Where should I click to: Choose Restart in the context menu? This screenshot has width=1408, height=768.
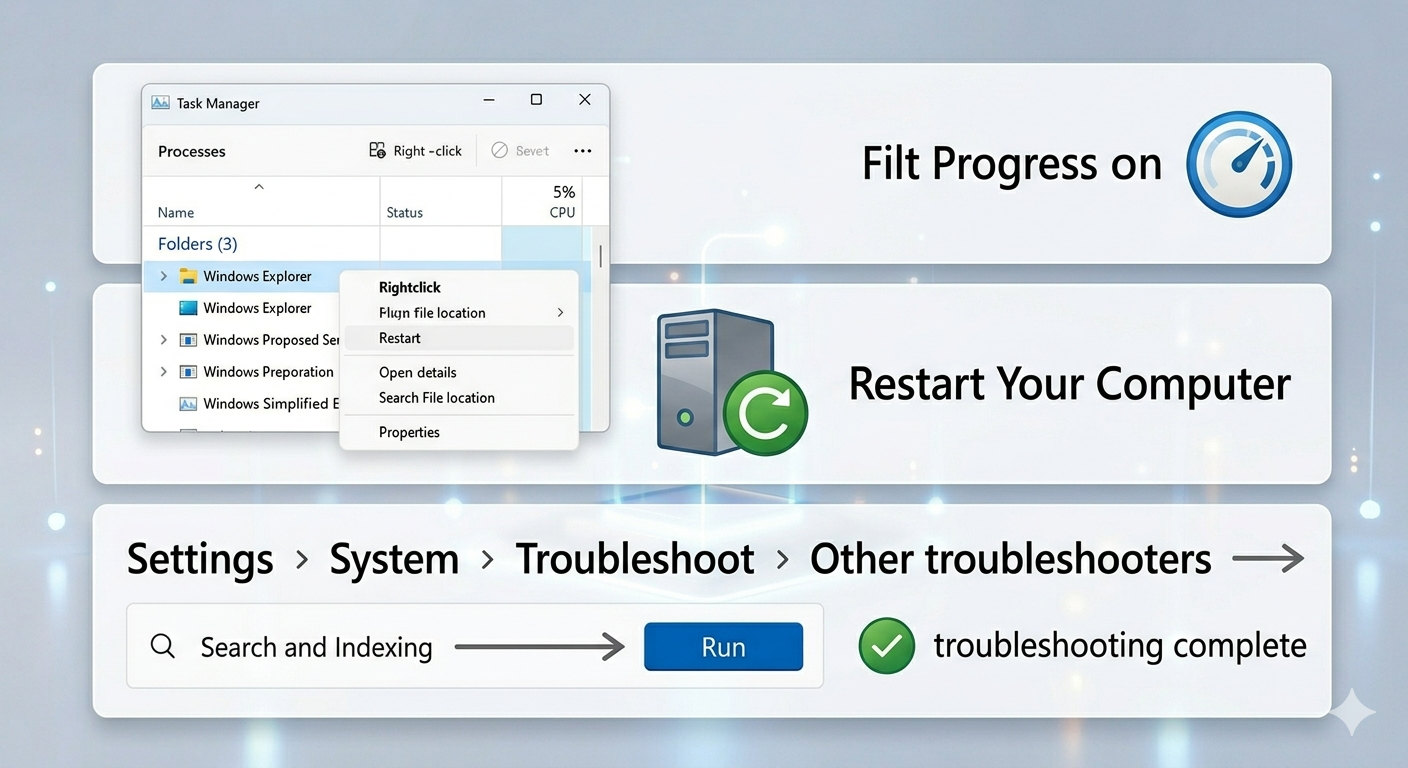(x=459, y=338)
